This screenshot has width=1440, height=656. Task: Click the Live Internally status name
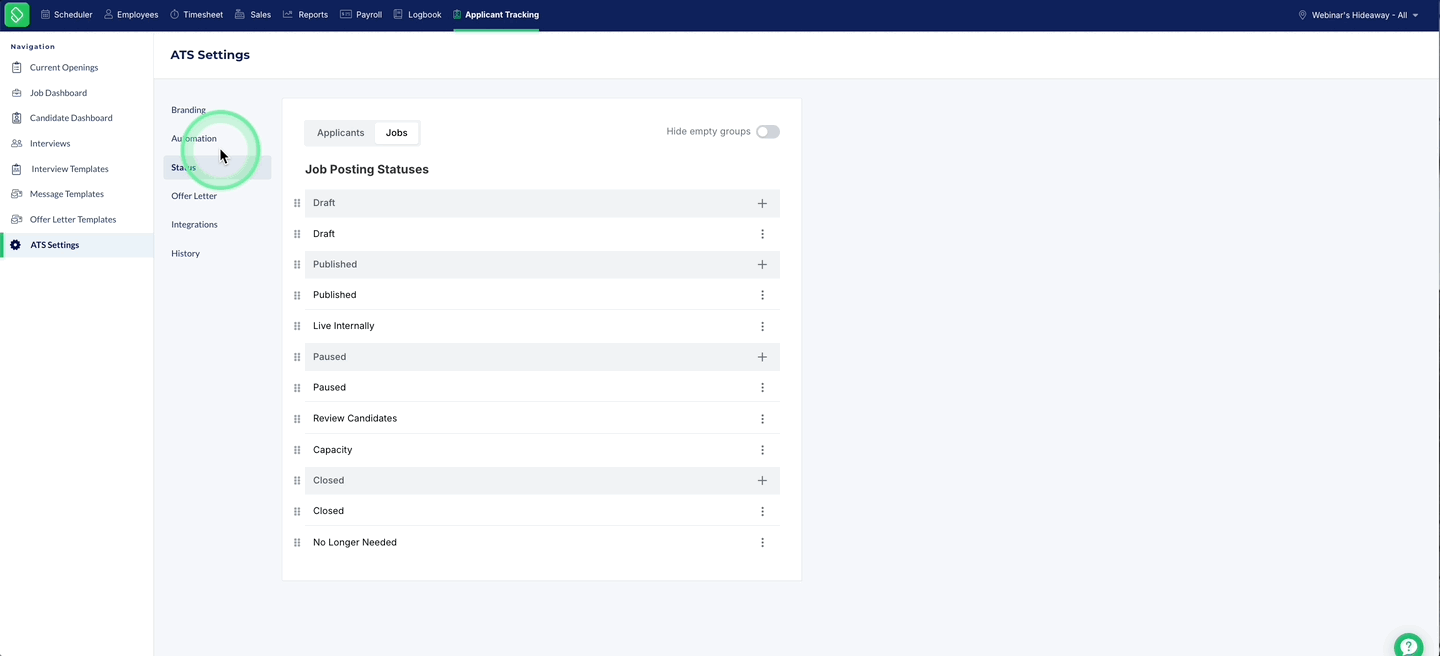click(x=344, y=326)
